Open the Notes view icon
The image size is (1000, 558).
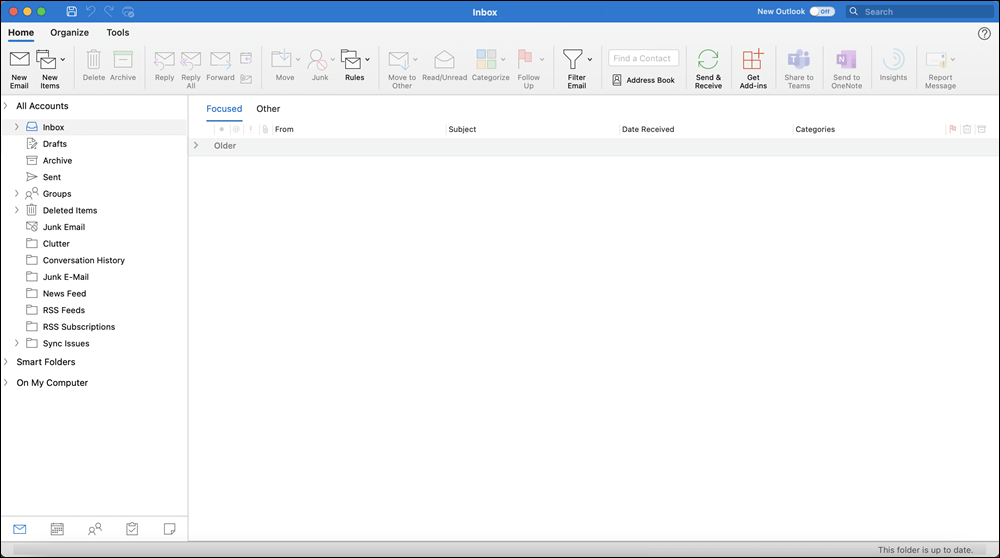[x=169, y=529]
